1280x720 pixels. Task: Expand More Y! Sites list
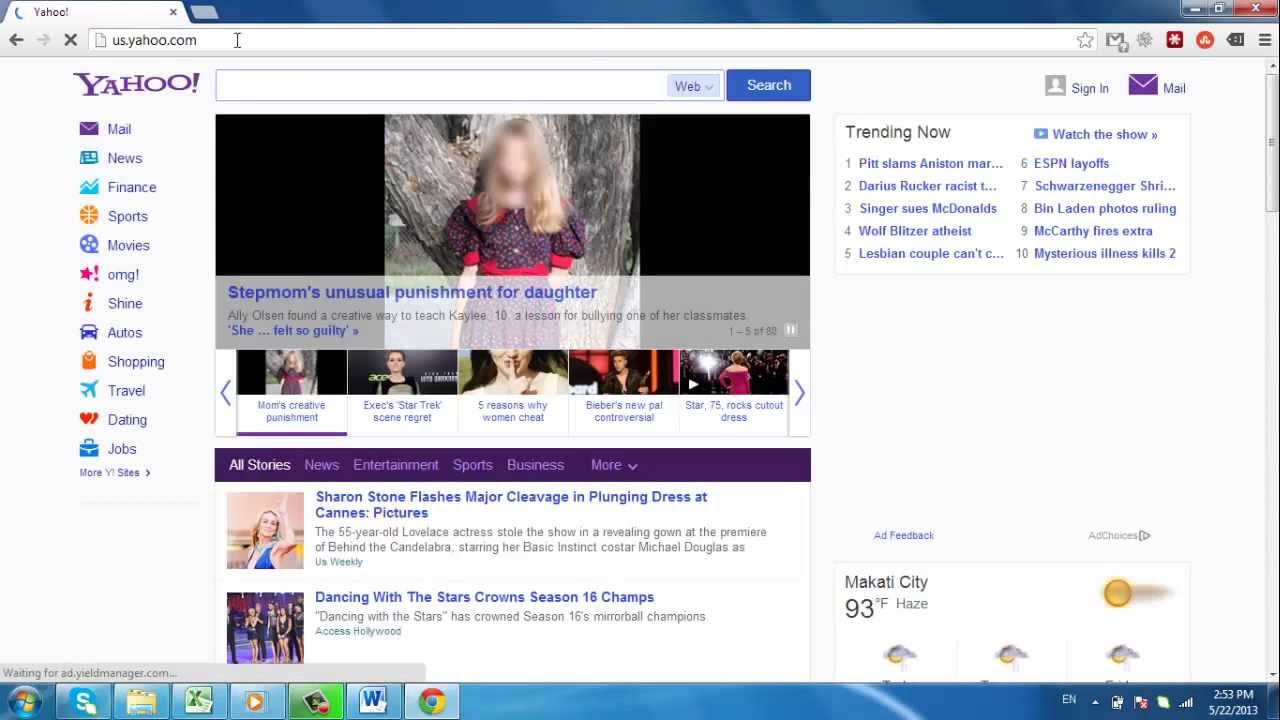point(115,473)
